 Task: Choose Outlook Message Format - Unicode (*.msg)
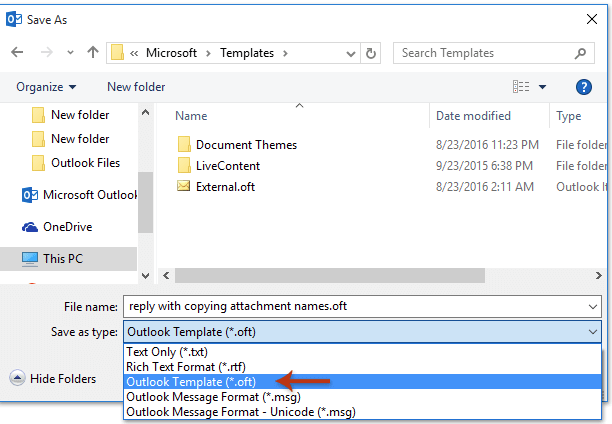[x=362, y=412]
